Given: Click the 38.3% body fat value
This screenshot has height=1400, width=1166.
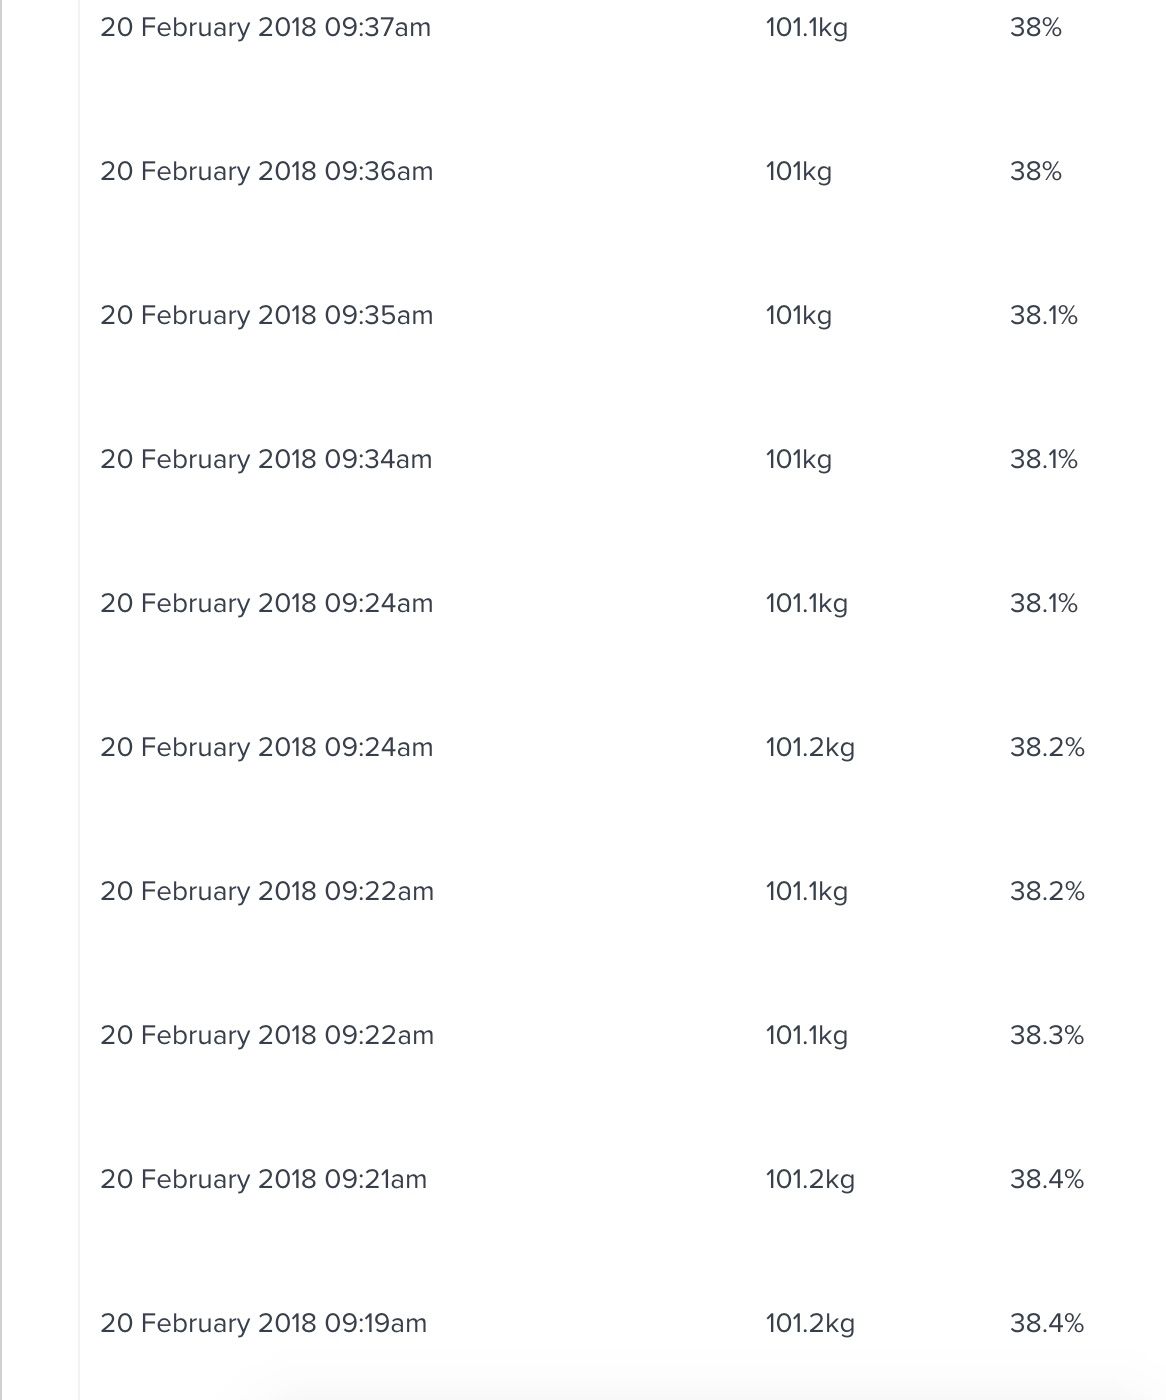Looking at the screenshot, I should 1046,1036.
